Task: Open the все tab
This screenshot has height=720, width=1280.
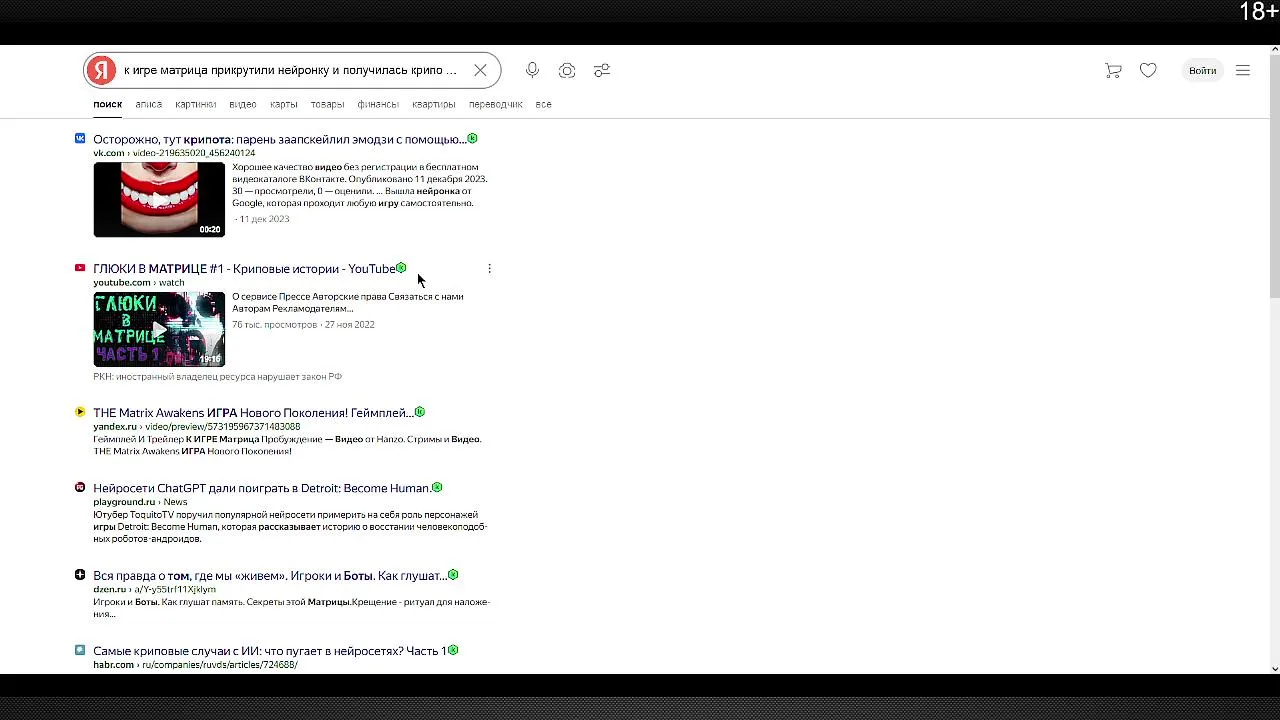Action: point(543,104)
